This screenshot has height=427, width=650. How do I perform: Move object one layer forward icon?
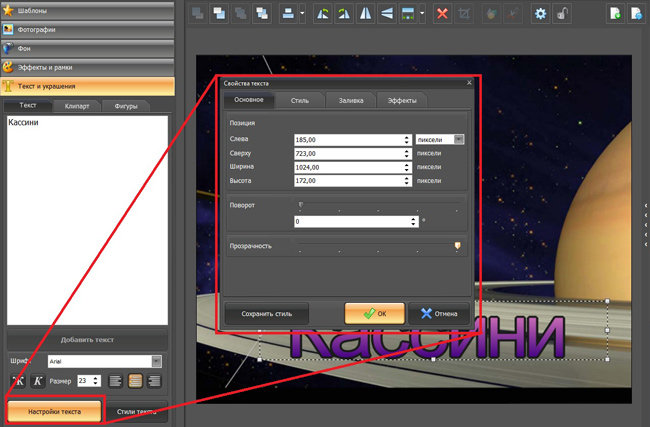[x=262, y=14]
